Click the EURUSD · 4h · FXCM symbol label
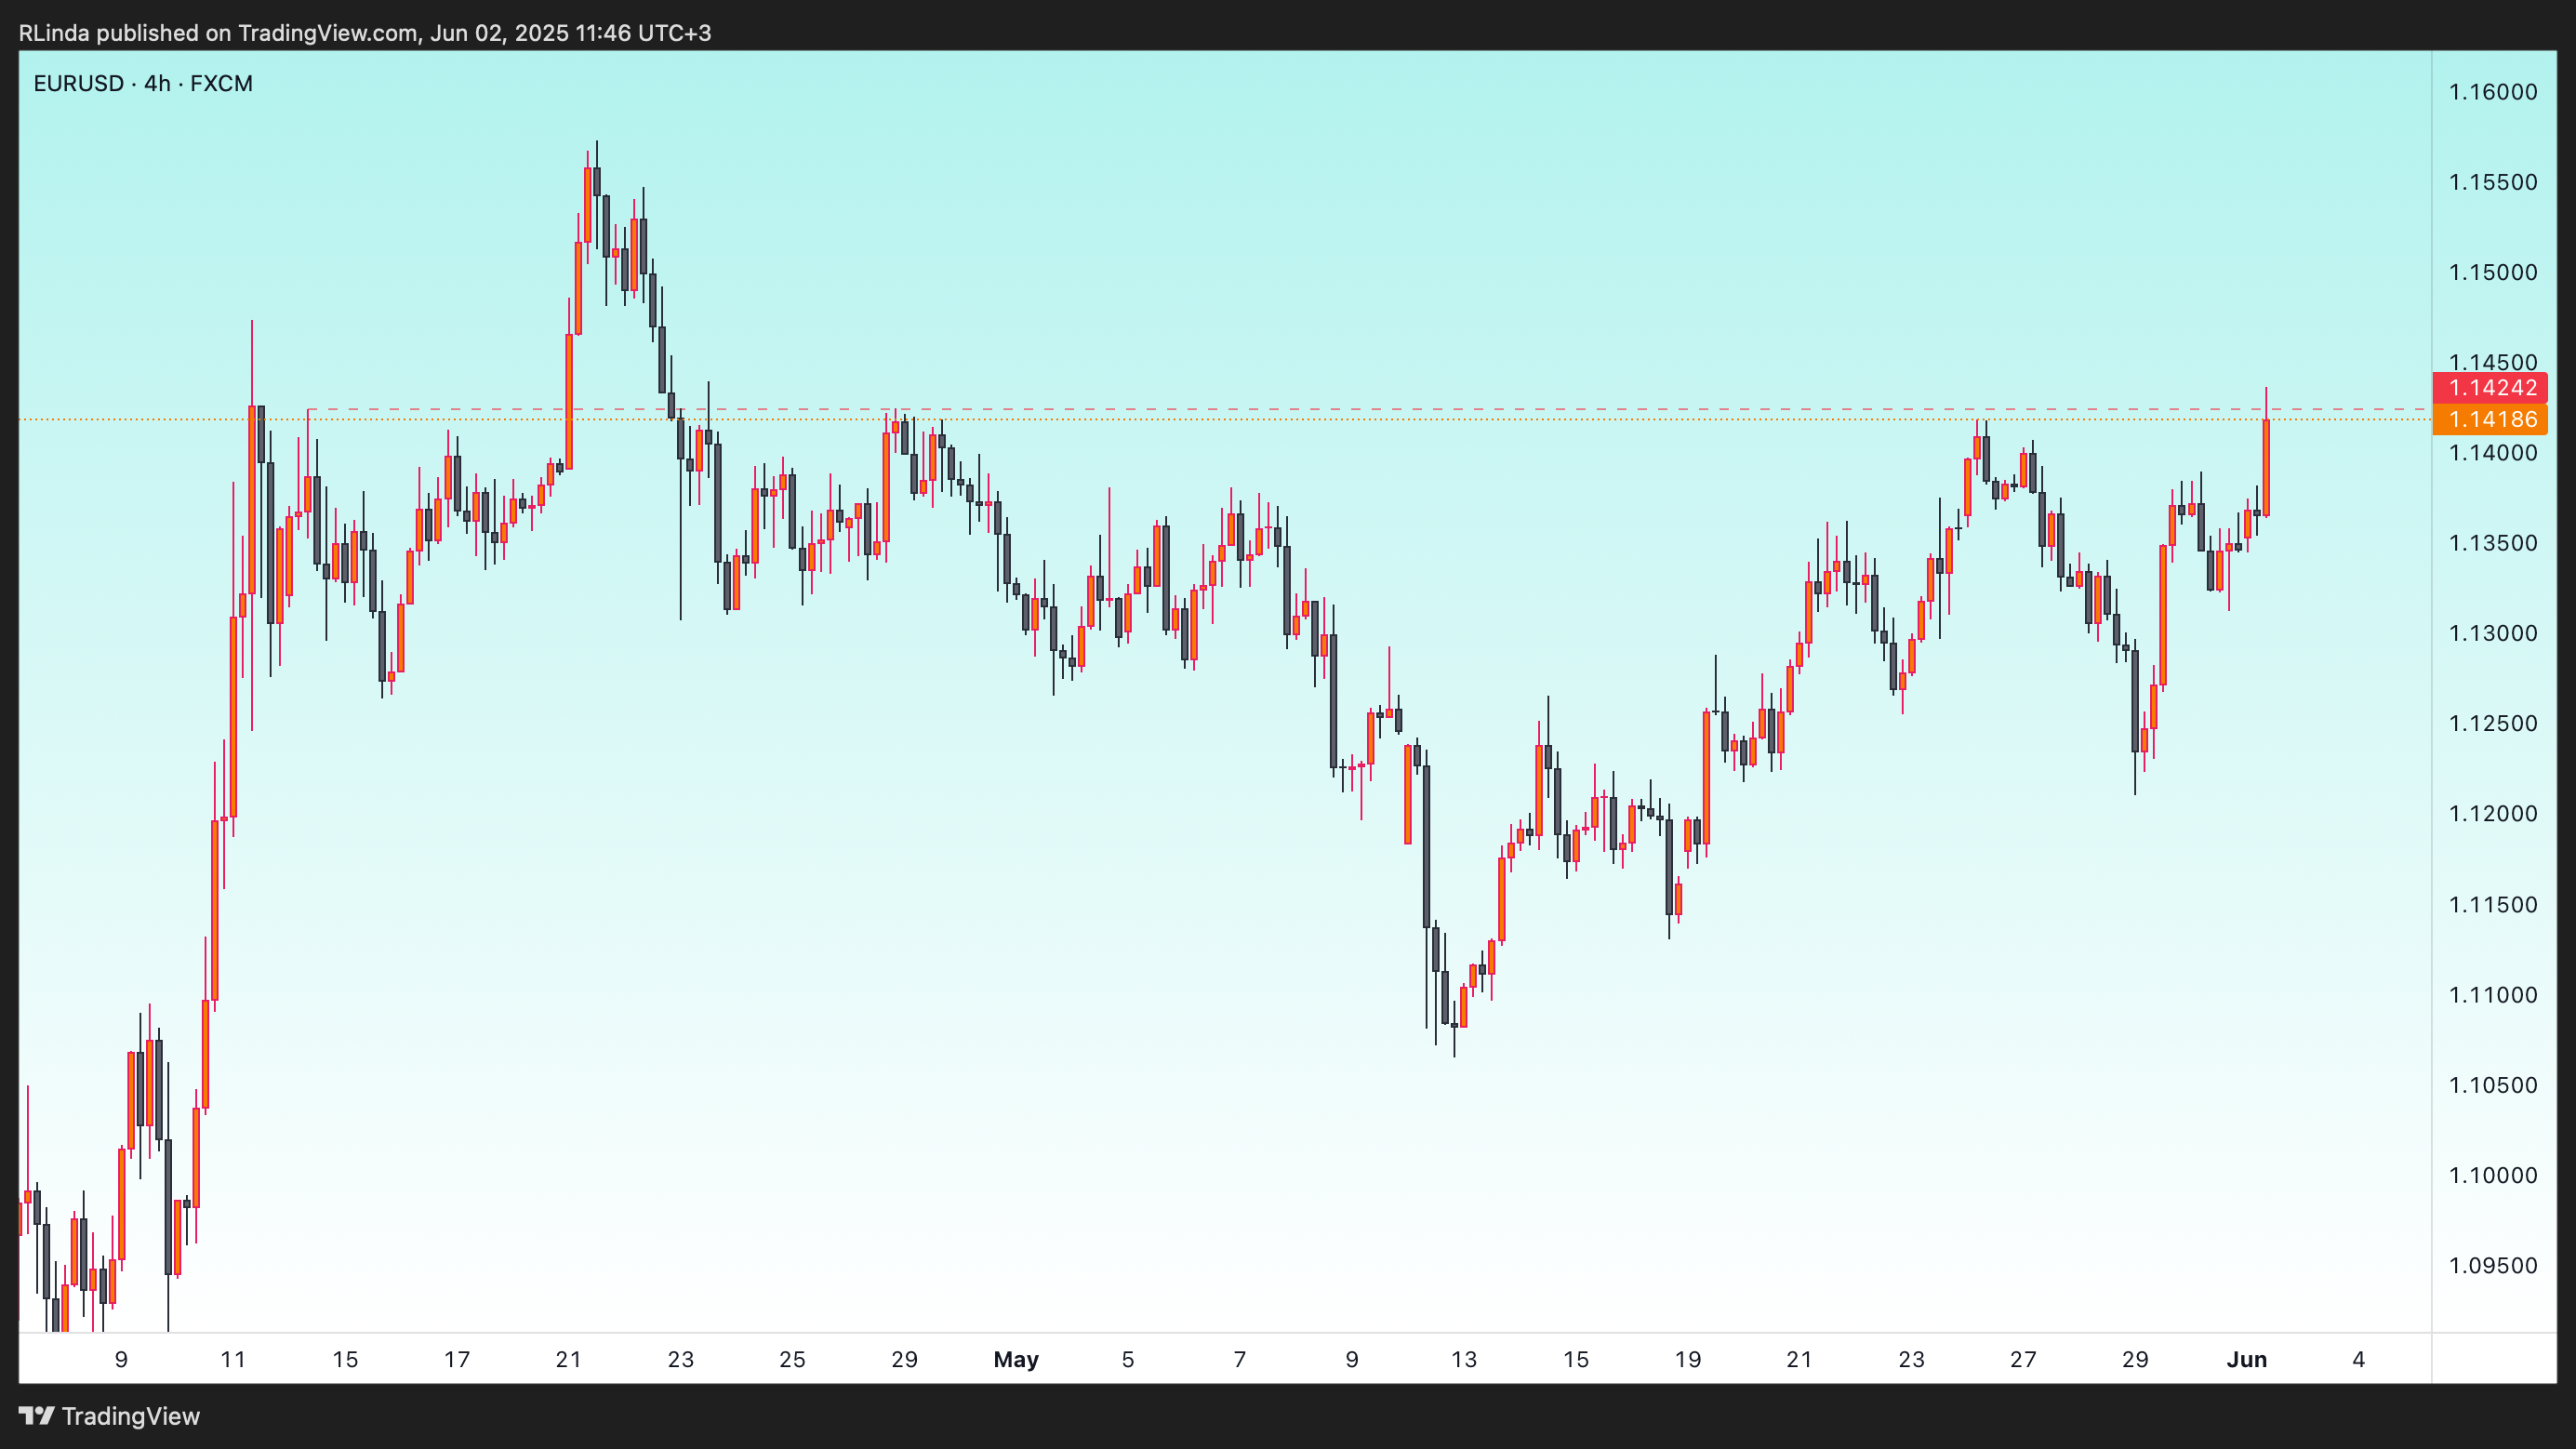 (x=143, y=83)
